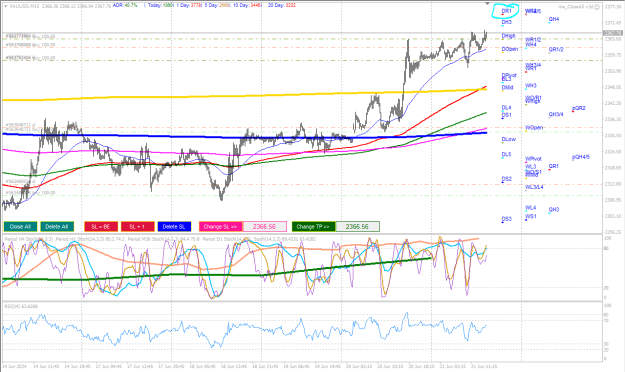The image size is (625, 372).
Task: Click the 2377.30 price scale value
Action: click(613, 7)
